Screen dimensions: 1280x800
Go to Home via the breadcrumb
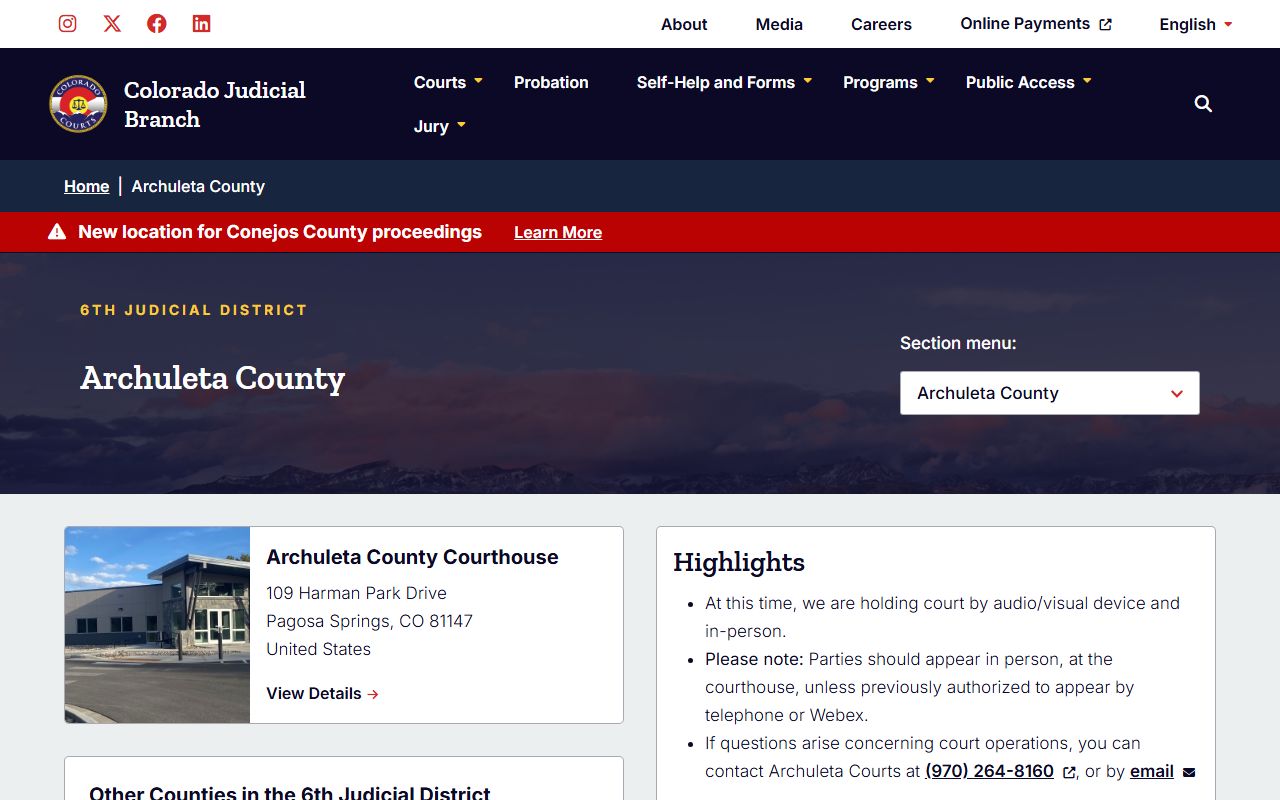click(87, 186)
